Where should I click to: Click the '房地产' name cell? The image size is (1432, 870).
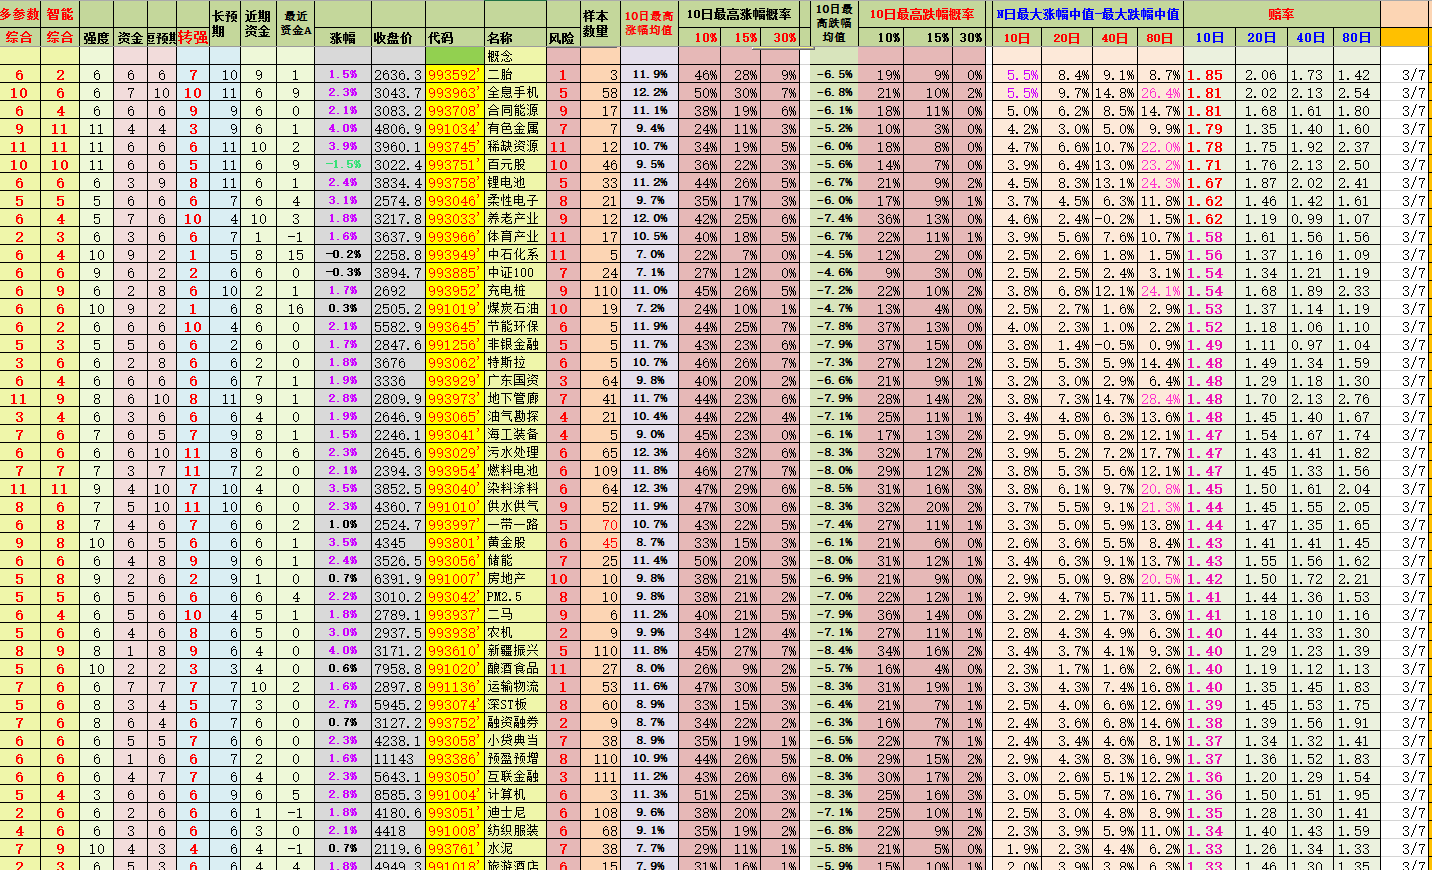[515, 579]
